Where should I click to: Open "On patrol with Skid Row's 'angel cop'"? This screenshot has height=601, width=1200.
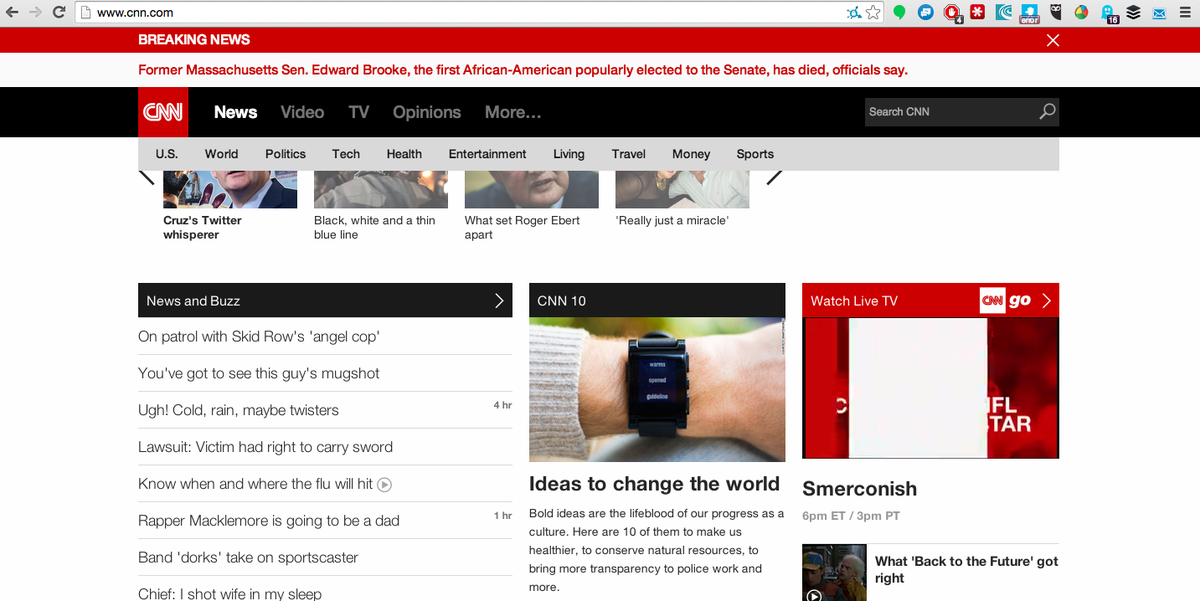point(258,337)
